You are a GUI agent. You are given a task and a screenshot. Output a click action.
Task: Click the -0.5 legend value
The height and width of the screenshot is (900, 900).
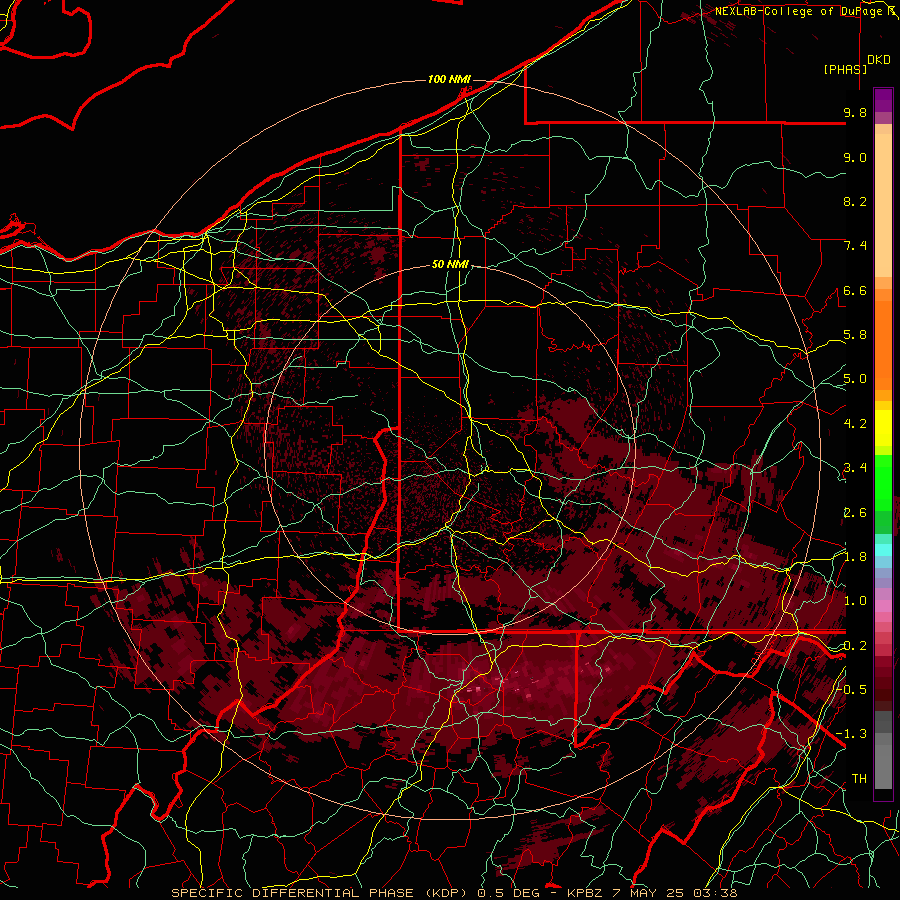852,690
